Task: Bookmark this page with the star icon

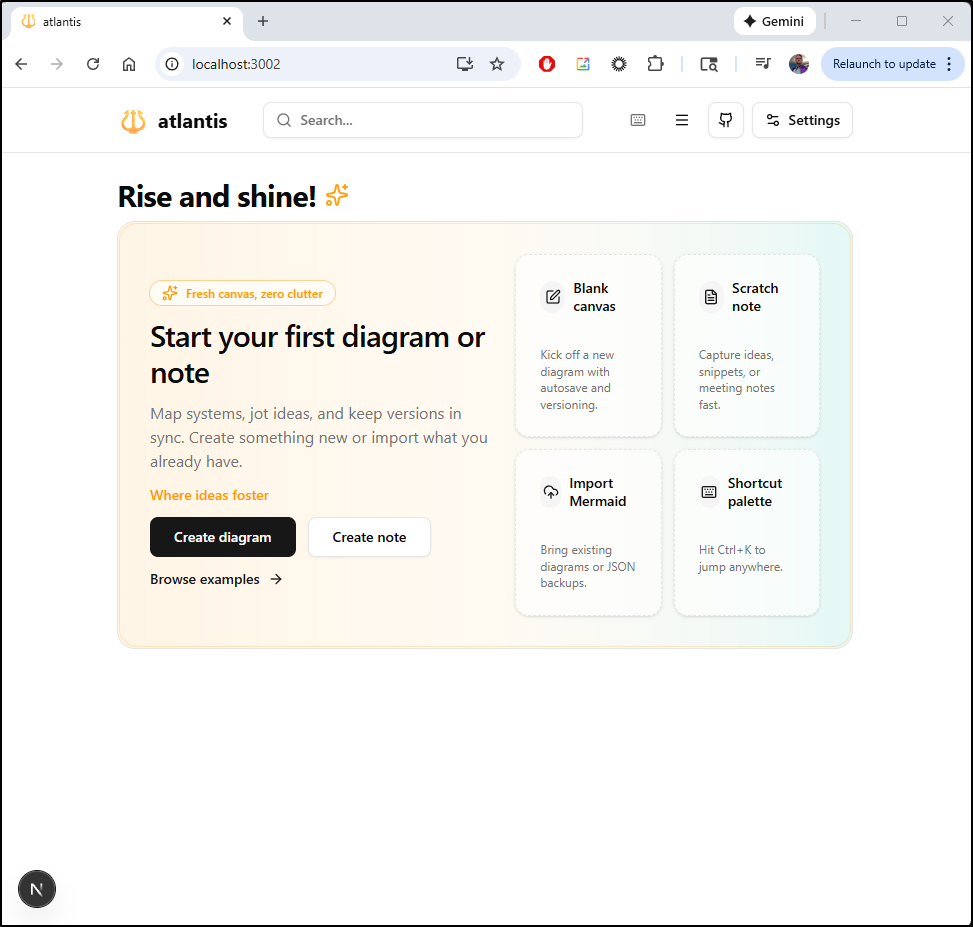Action: tap(497, 64)
